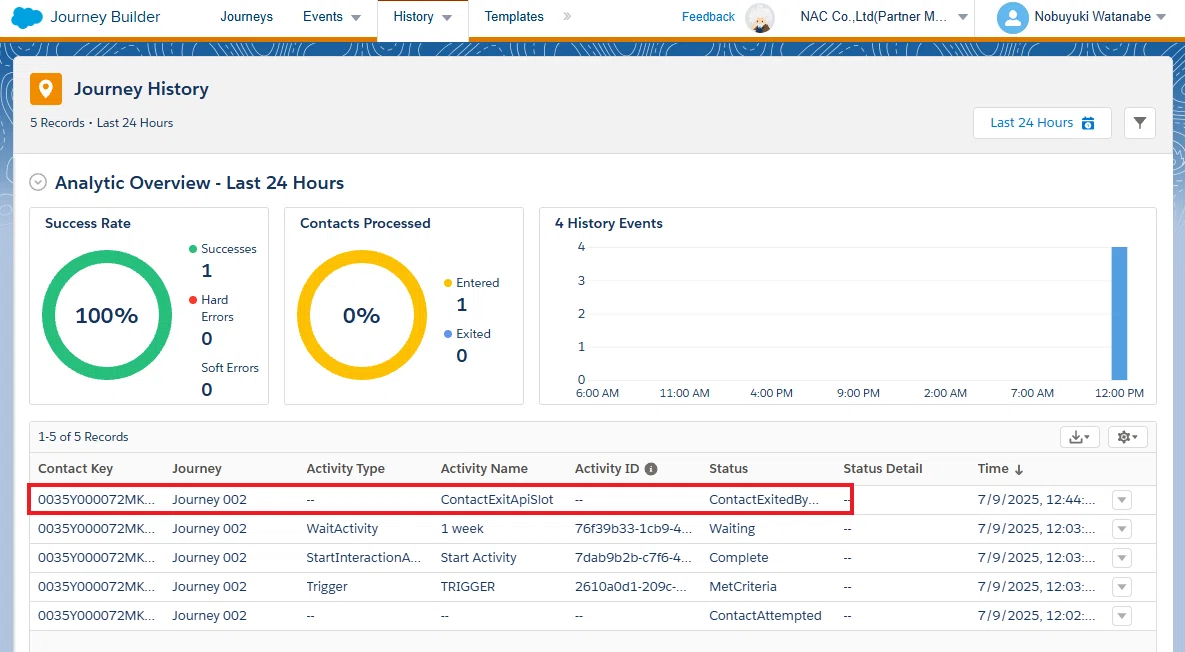Click the Last 24 Hours button

1041,123
